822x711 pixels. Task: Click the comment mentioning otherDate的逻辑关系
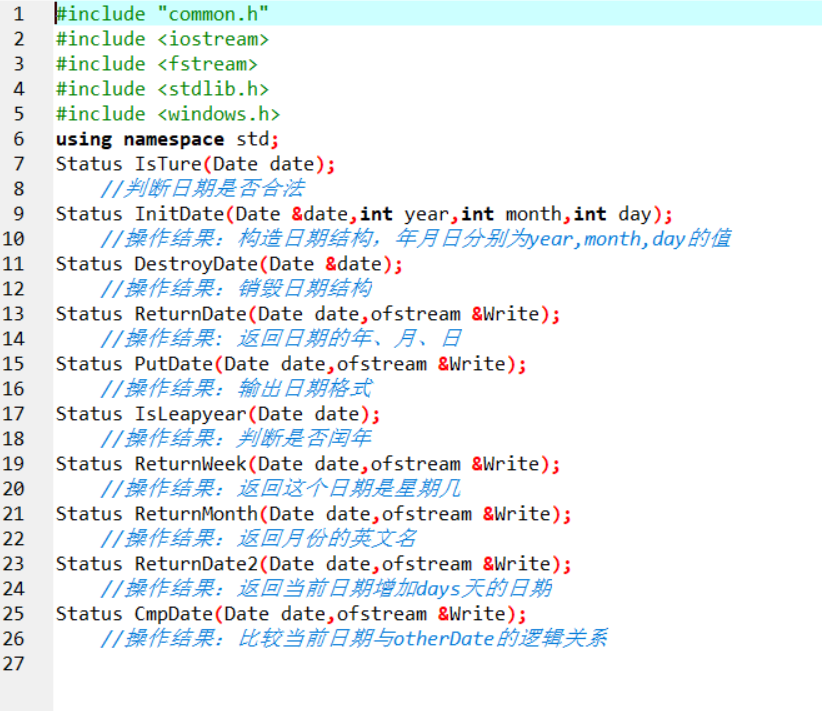click(x=354, y=639)
